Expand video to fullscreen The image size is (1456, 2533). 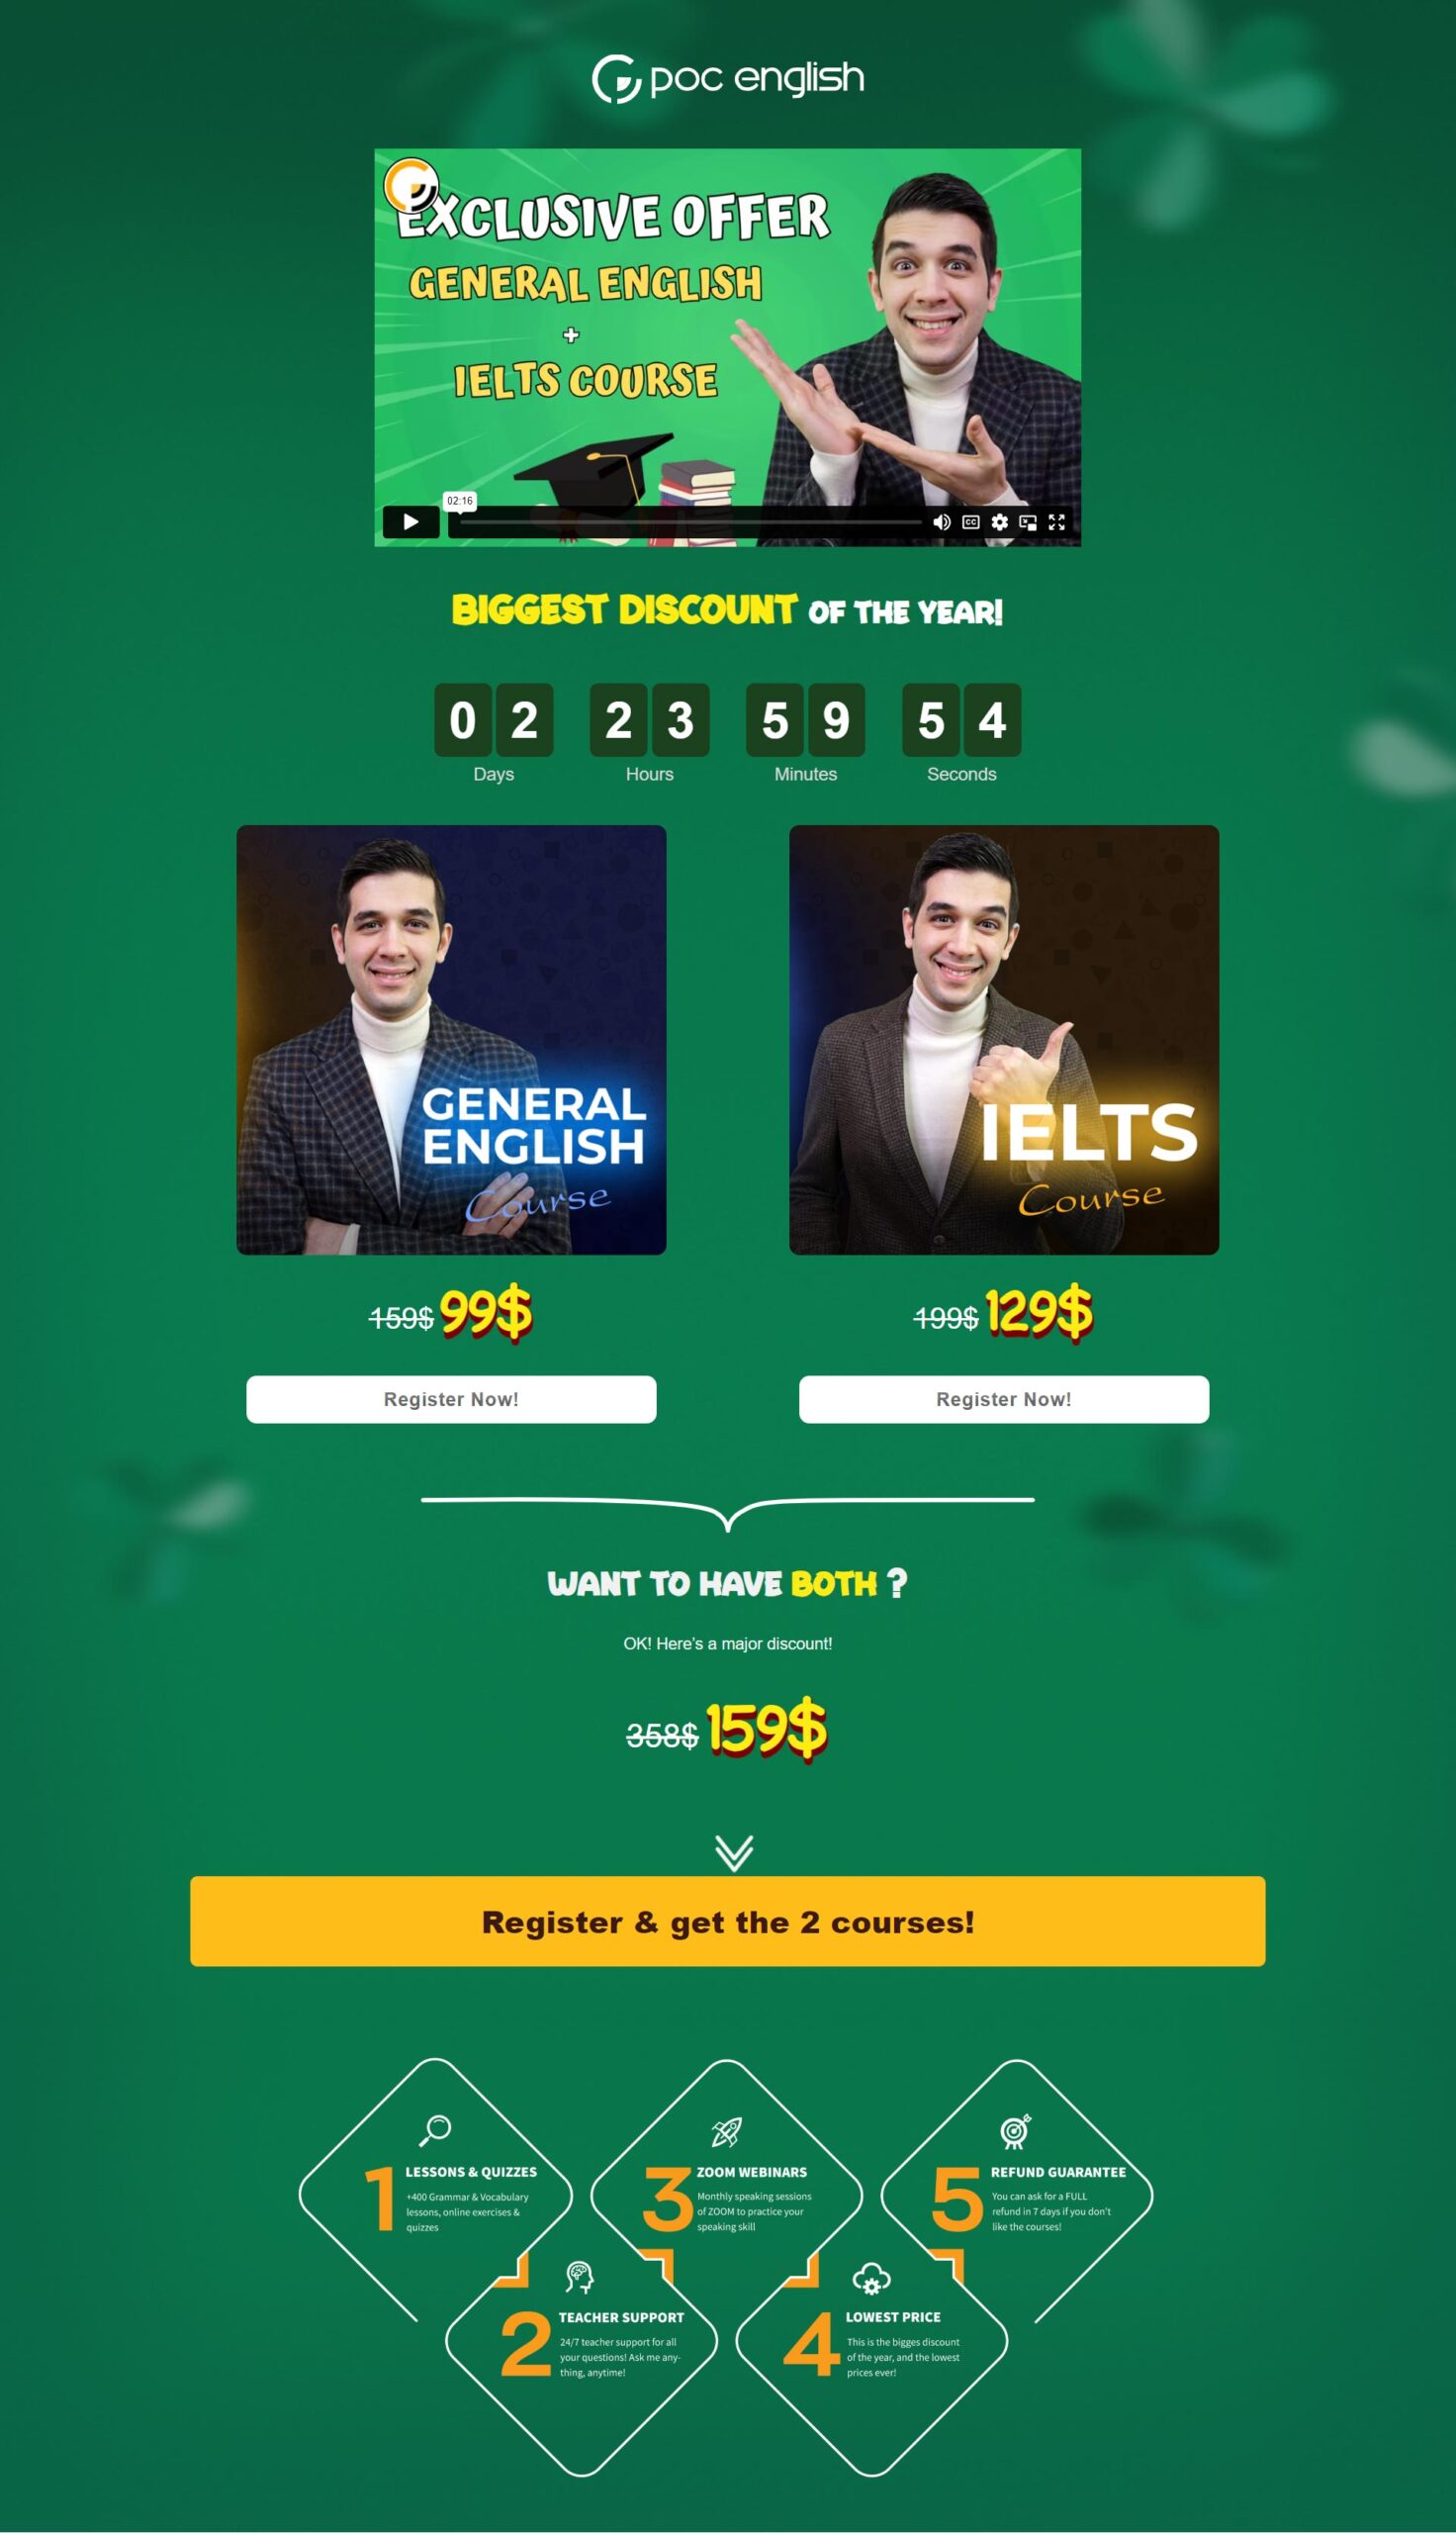click(1056, 522)
